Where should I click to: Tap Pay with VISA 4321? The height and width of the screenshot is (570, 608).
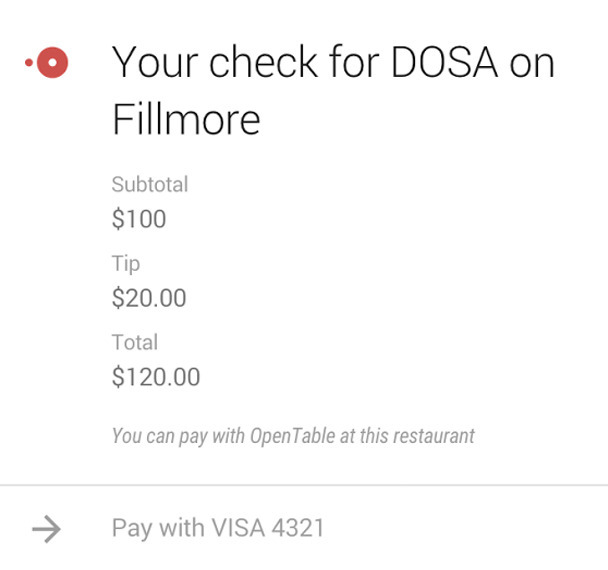click(x=218, y=529)
